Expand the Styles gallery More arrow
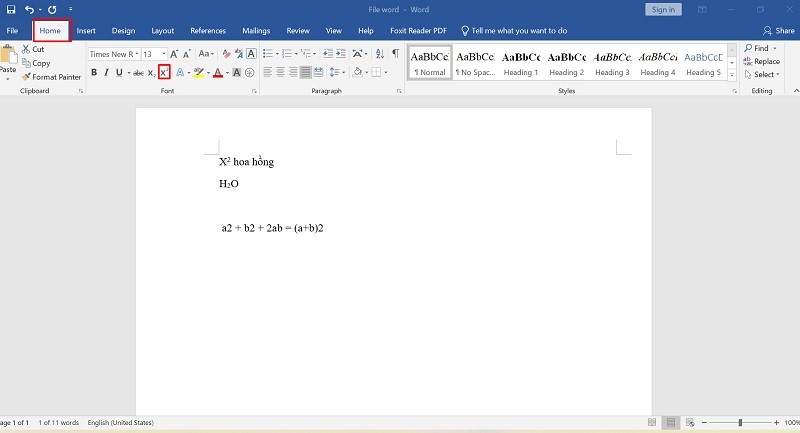 (x=732, y=75)
